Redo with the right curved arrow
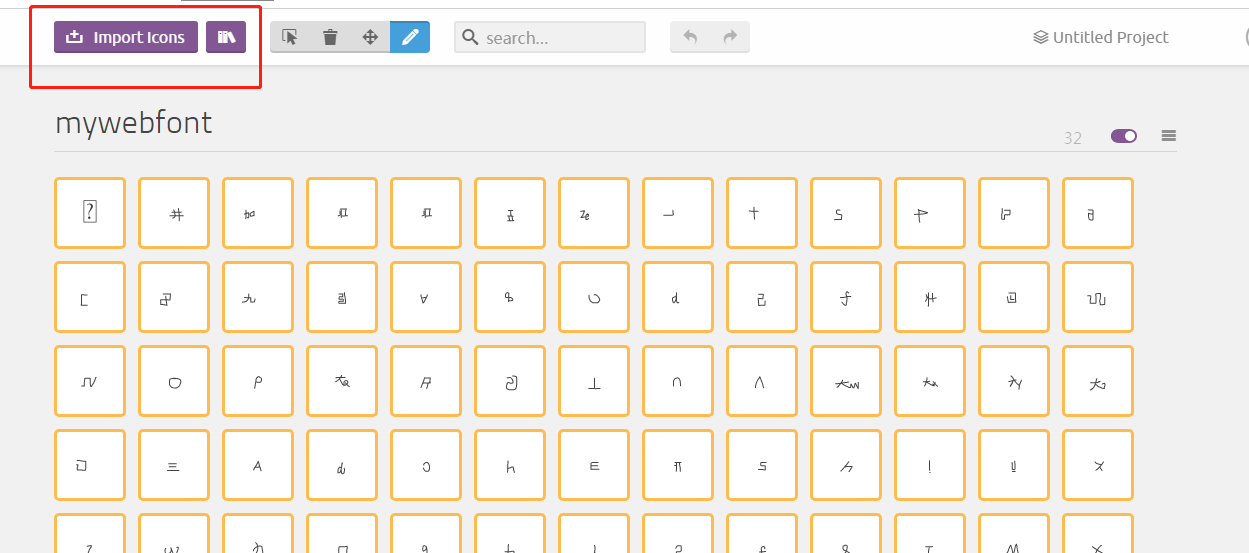The width and height of the screenshot is (1249, 553). click(730, 37)
